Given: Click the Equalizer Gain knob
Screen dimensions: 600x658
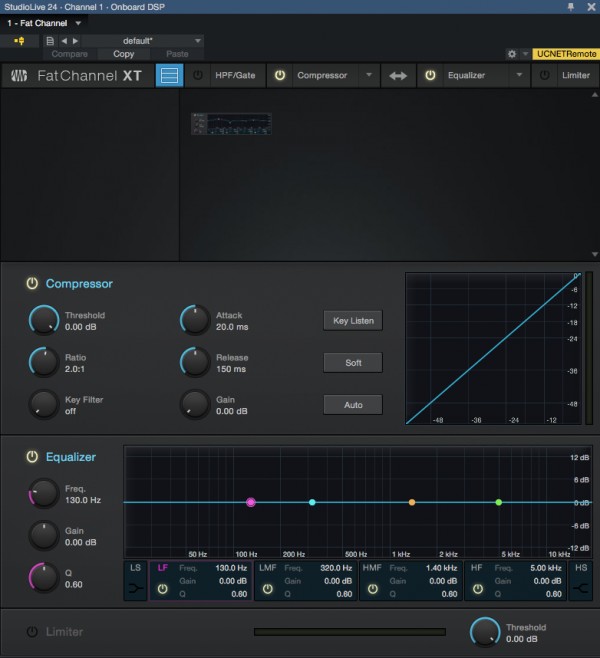Looking at the screenshot, I should (x=44, y=535).
